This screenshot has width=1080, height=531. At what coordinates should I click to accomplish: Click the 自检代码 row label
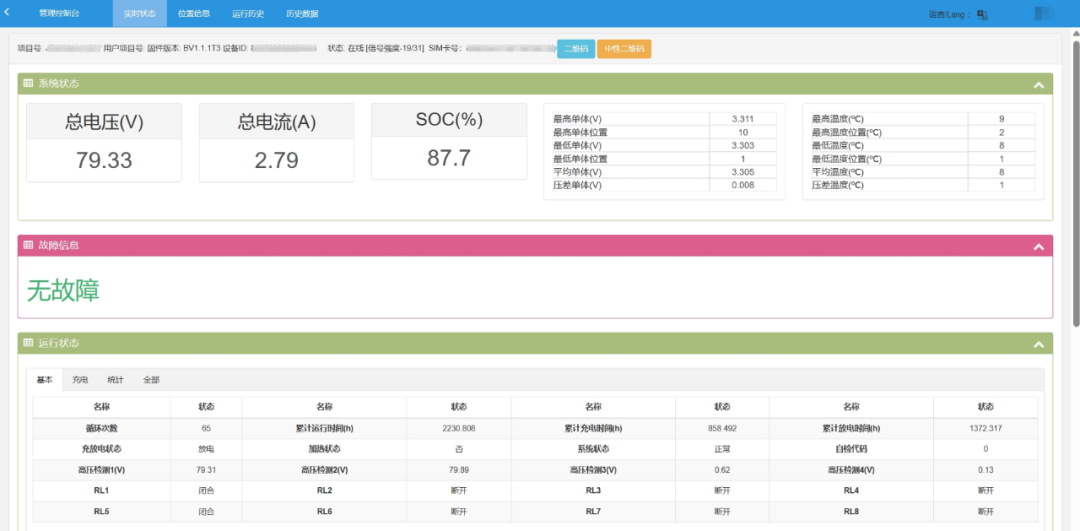point(851,449)
